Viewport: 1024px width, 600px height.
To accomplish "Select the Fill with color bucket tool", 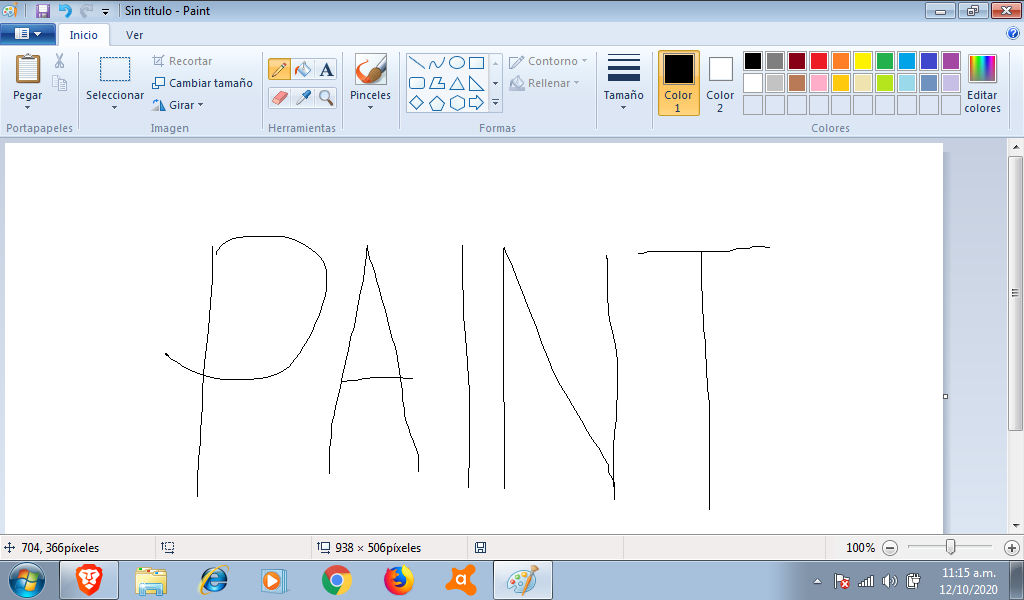I will [x=302, y=69].
